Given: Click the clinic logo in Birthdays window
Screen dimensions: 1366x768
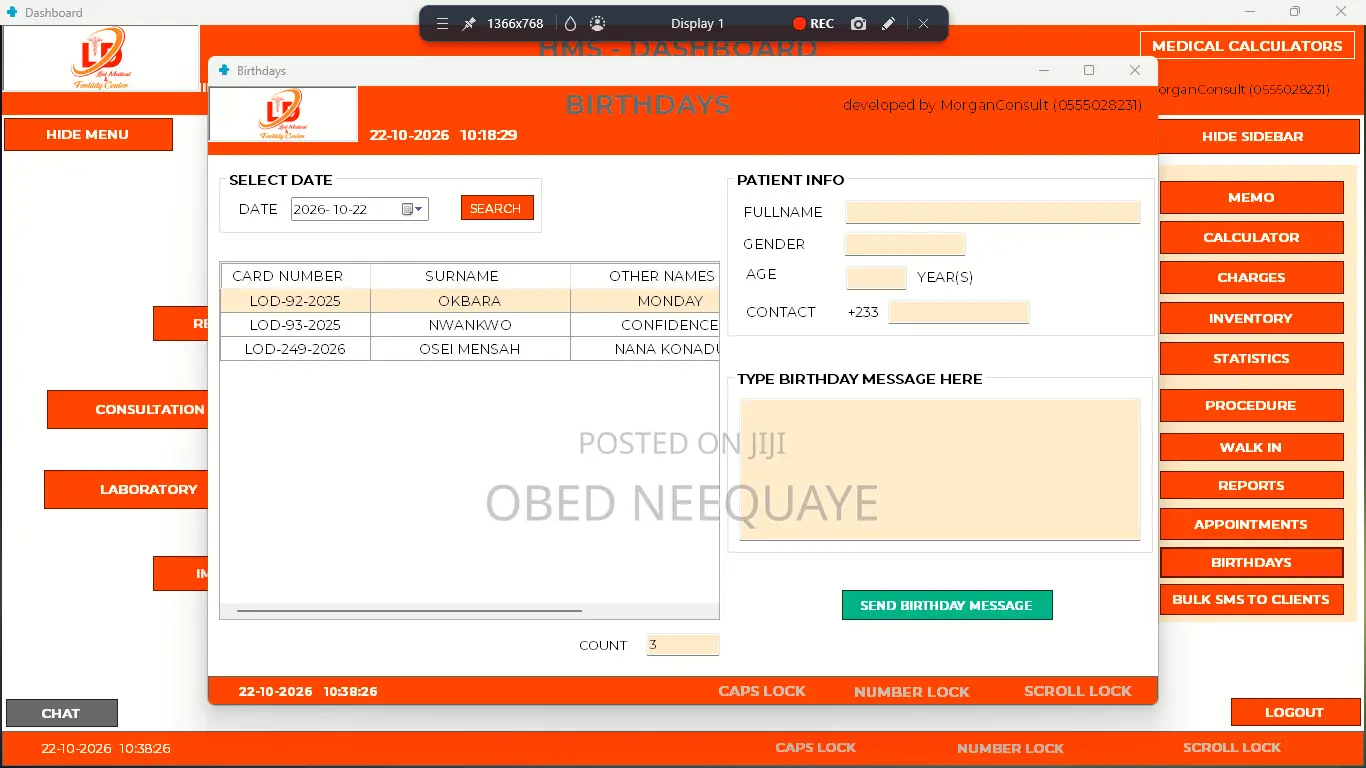Looking at the screenshot, I should tap(283, 114).
